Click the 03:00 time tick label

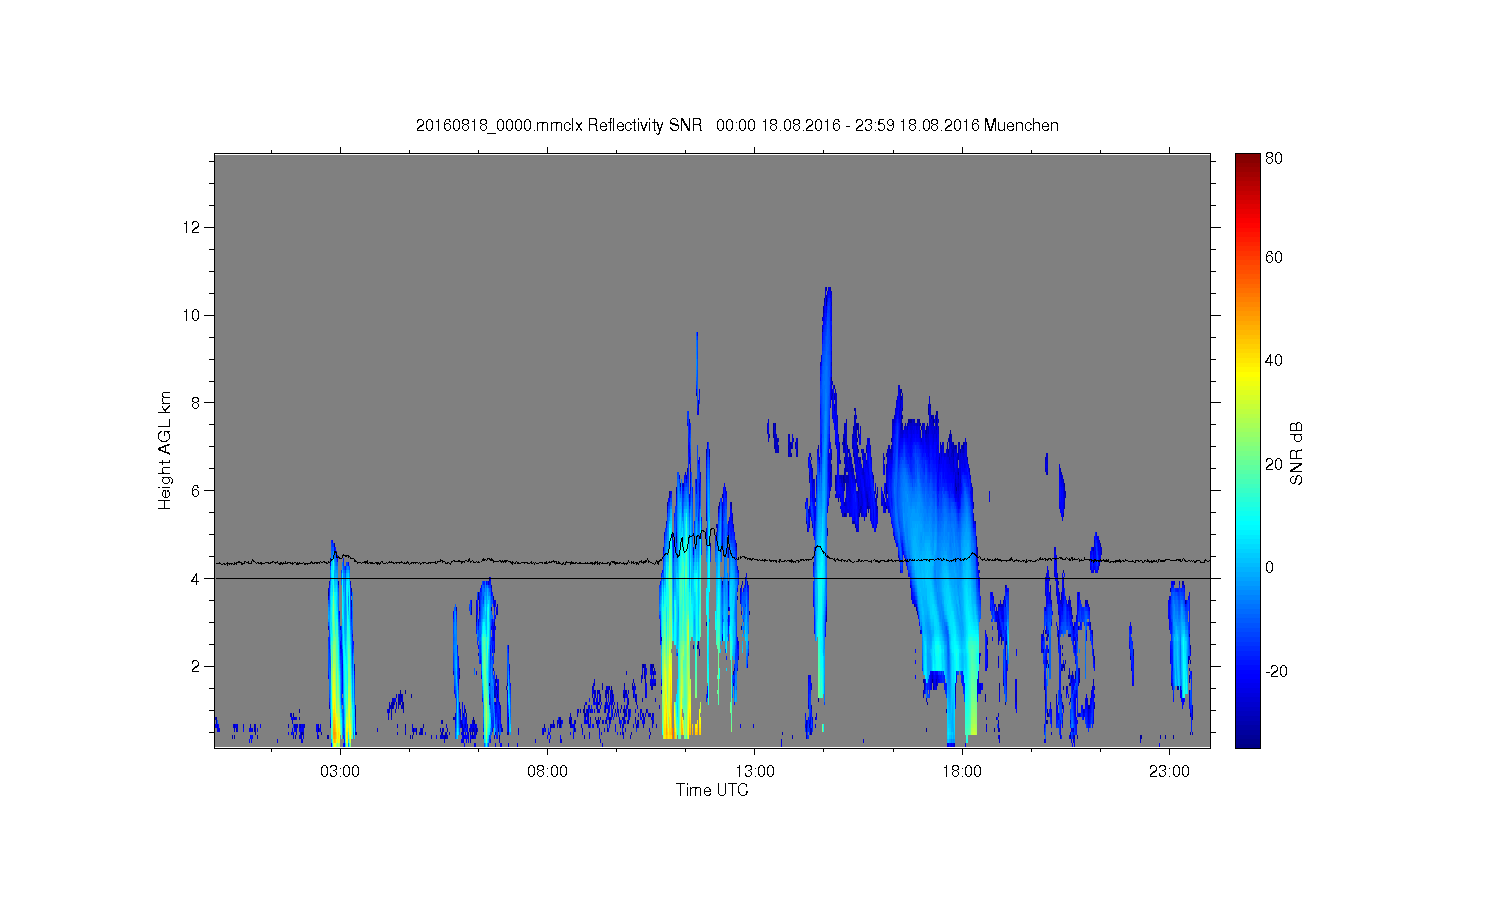point(340,772)
